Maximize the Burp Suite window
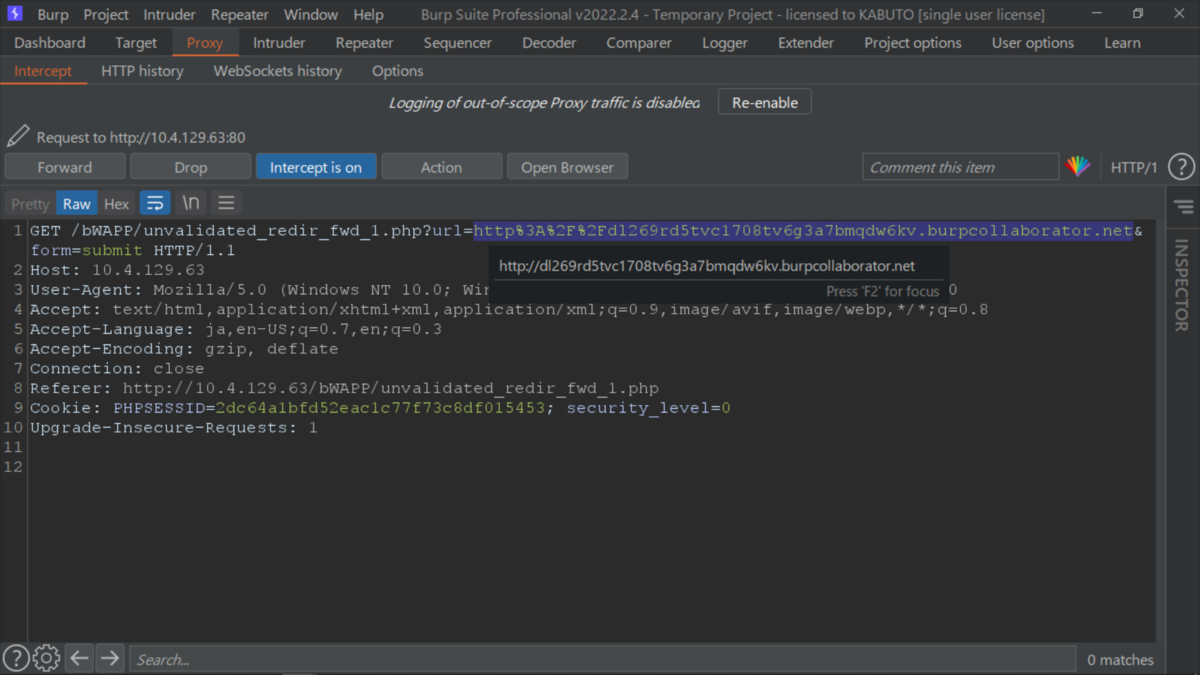Viewport: 1200px width, 675px height. pos(1137,14)
